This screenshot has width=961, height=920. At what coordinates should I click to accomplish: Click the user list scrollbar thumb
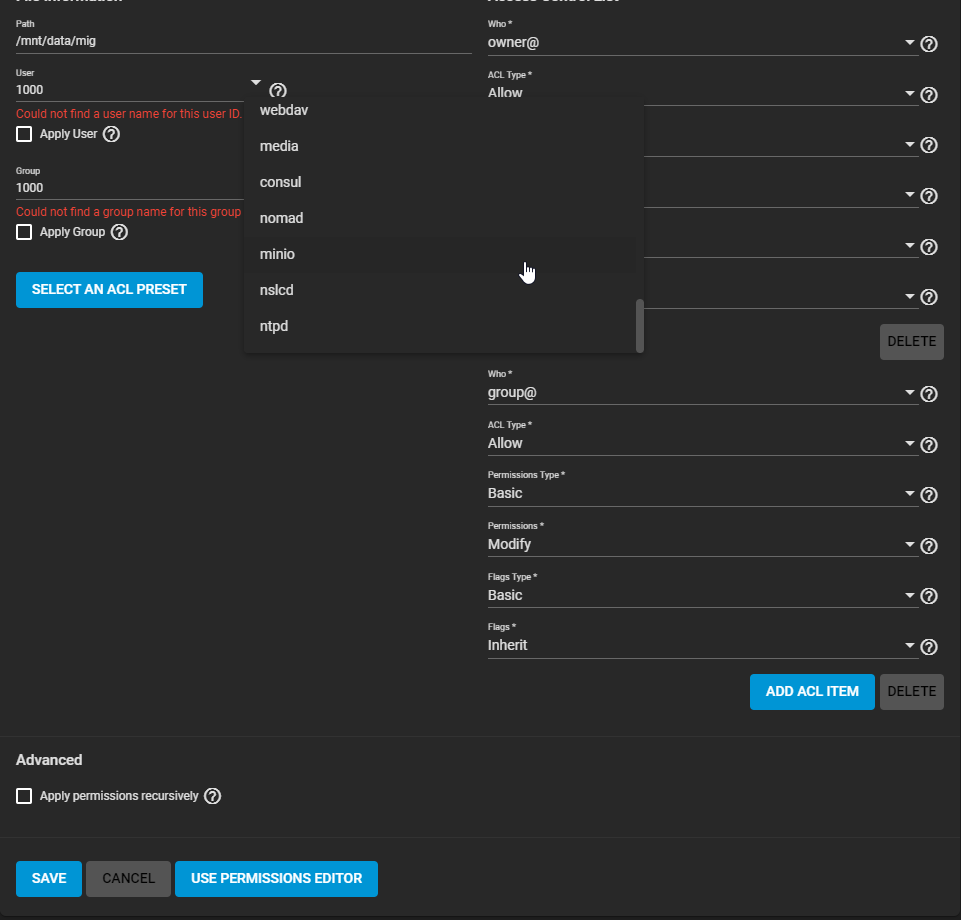[x=640, y=325]
